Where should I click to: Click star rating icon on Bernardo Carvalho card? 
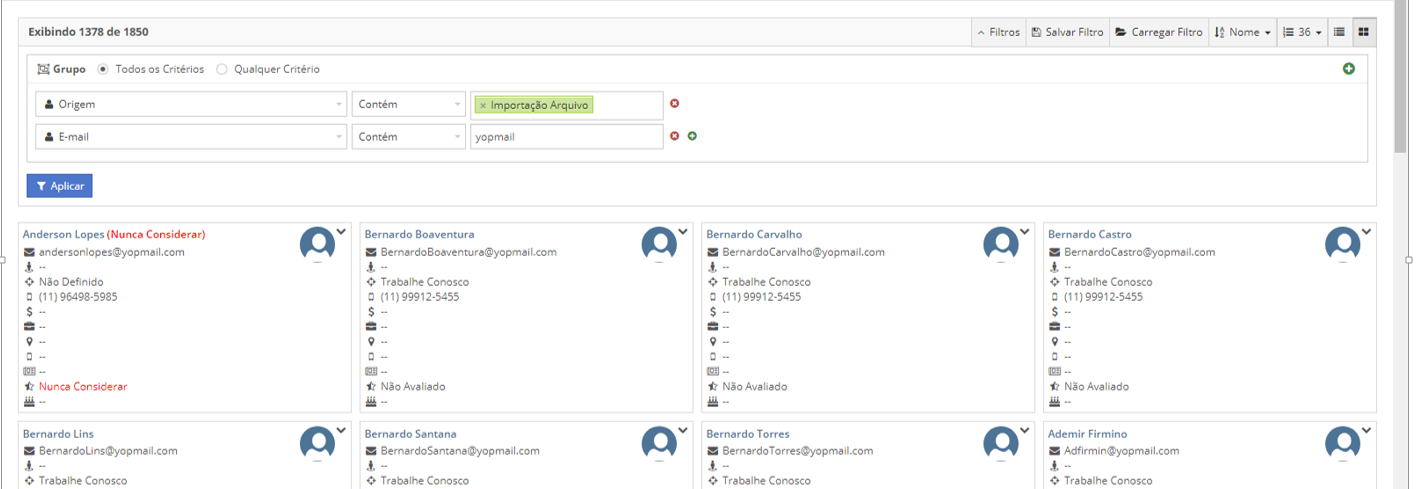click(x=712, y=386)
